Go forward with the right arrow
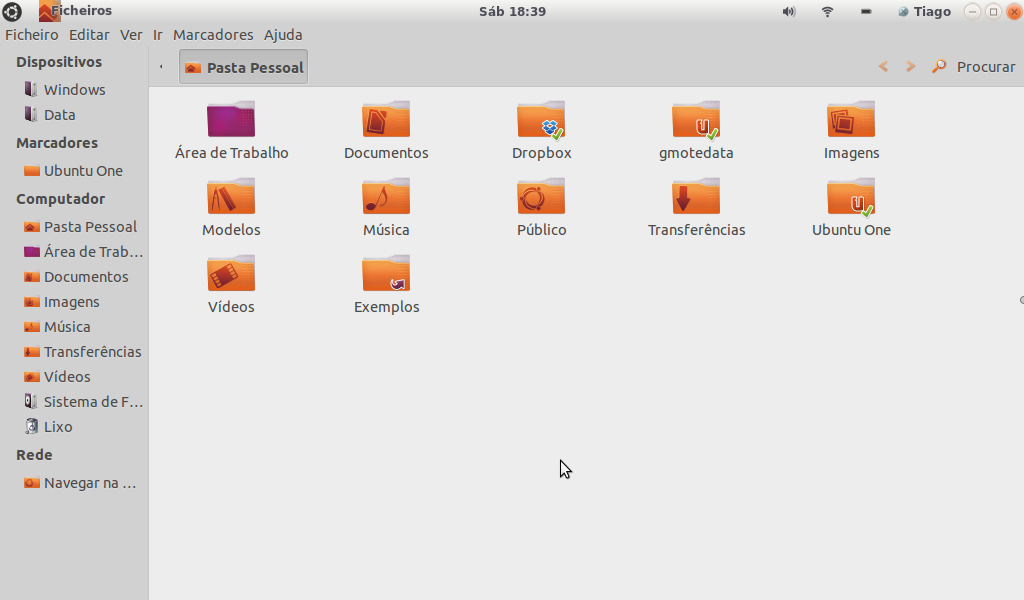 (x=910, y=67)
